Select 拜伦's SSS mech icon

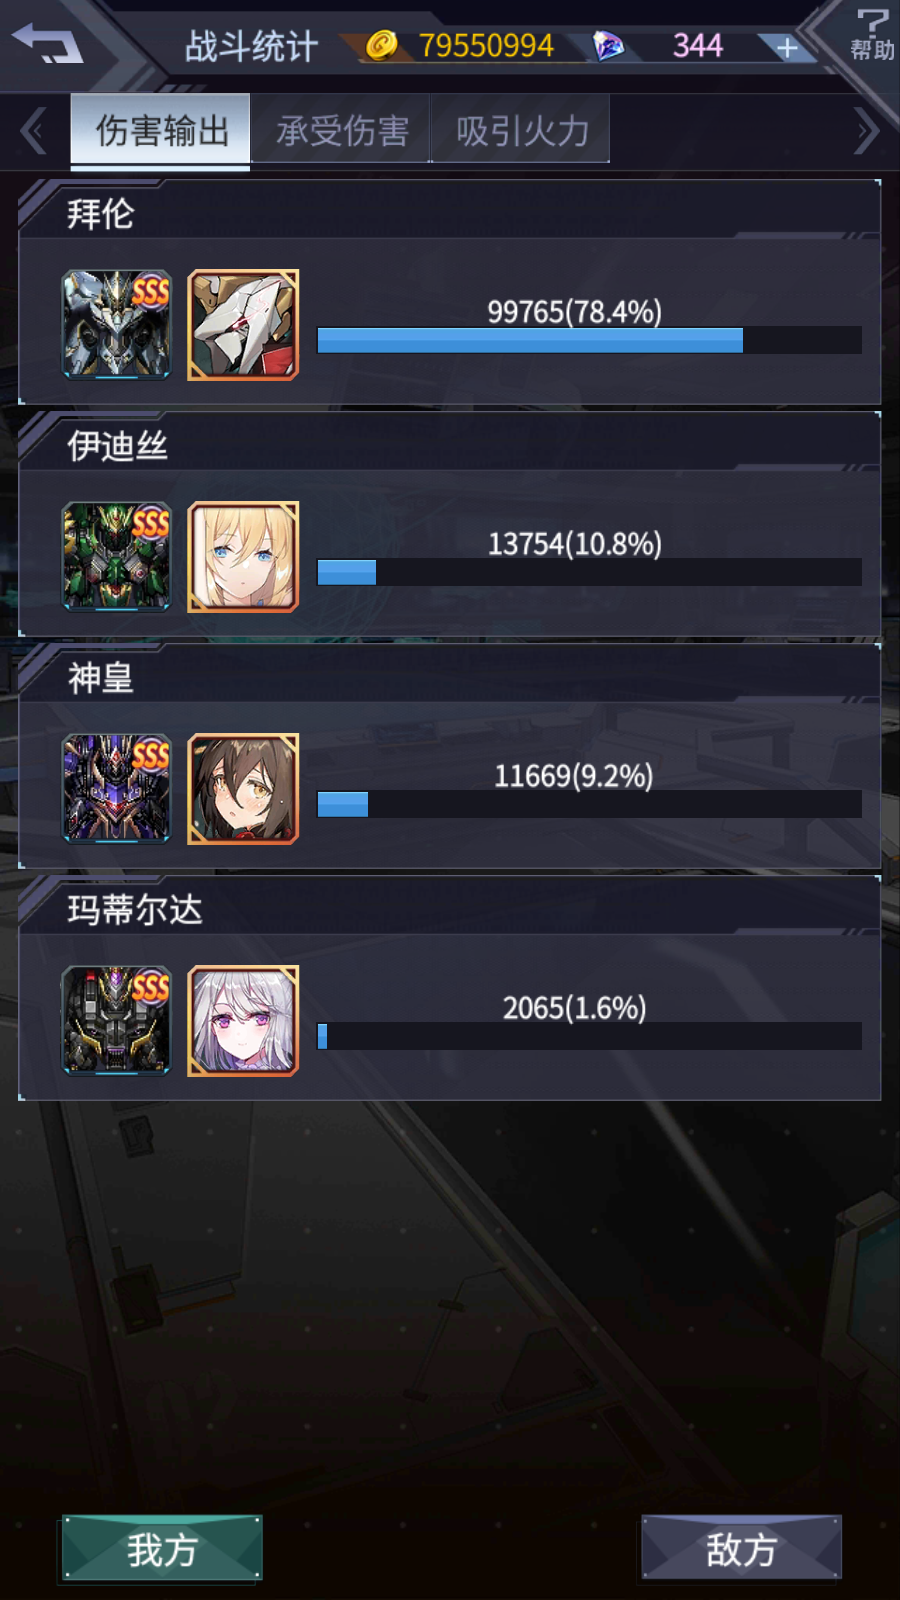(x=117, y=325)
